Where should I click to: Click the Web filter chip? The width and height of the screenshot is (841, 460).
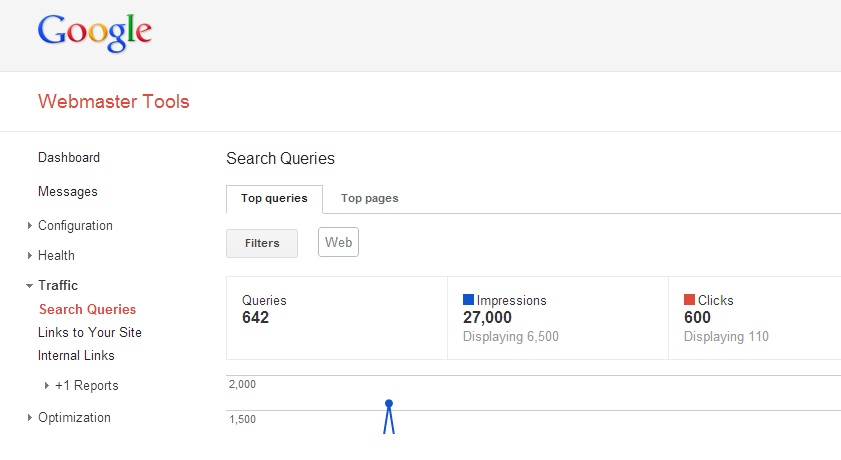coord(338,242)
